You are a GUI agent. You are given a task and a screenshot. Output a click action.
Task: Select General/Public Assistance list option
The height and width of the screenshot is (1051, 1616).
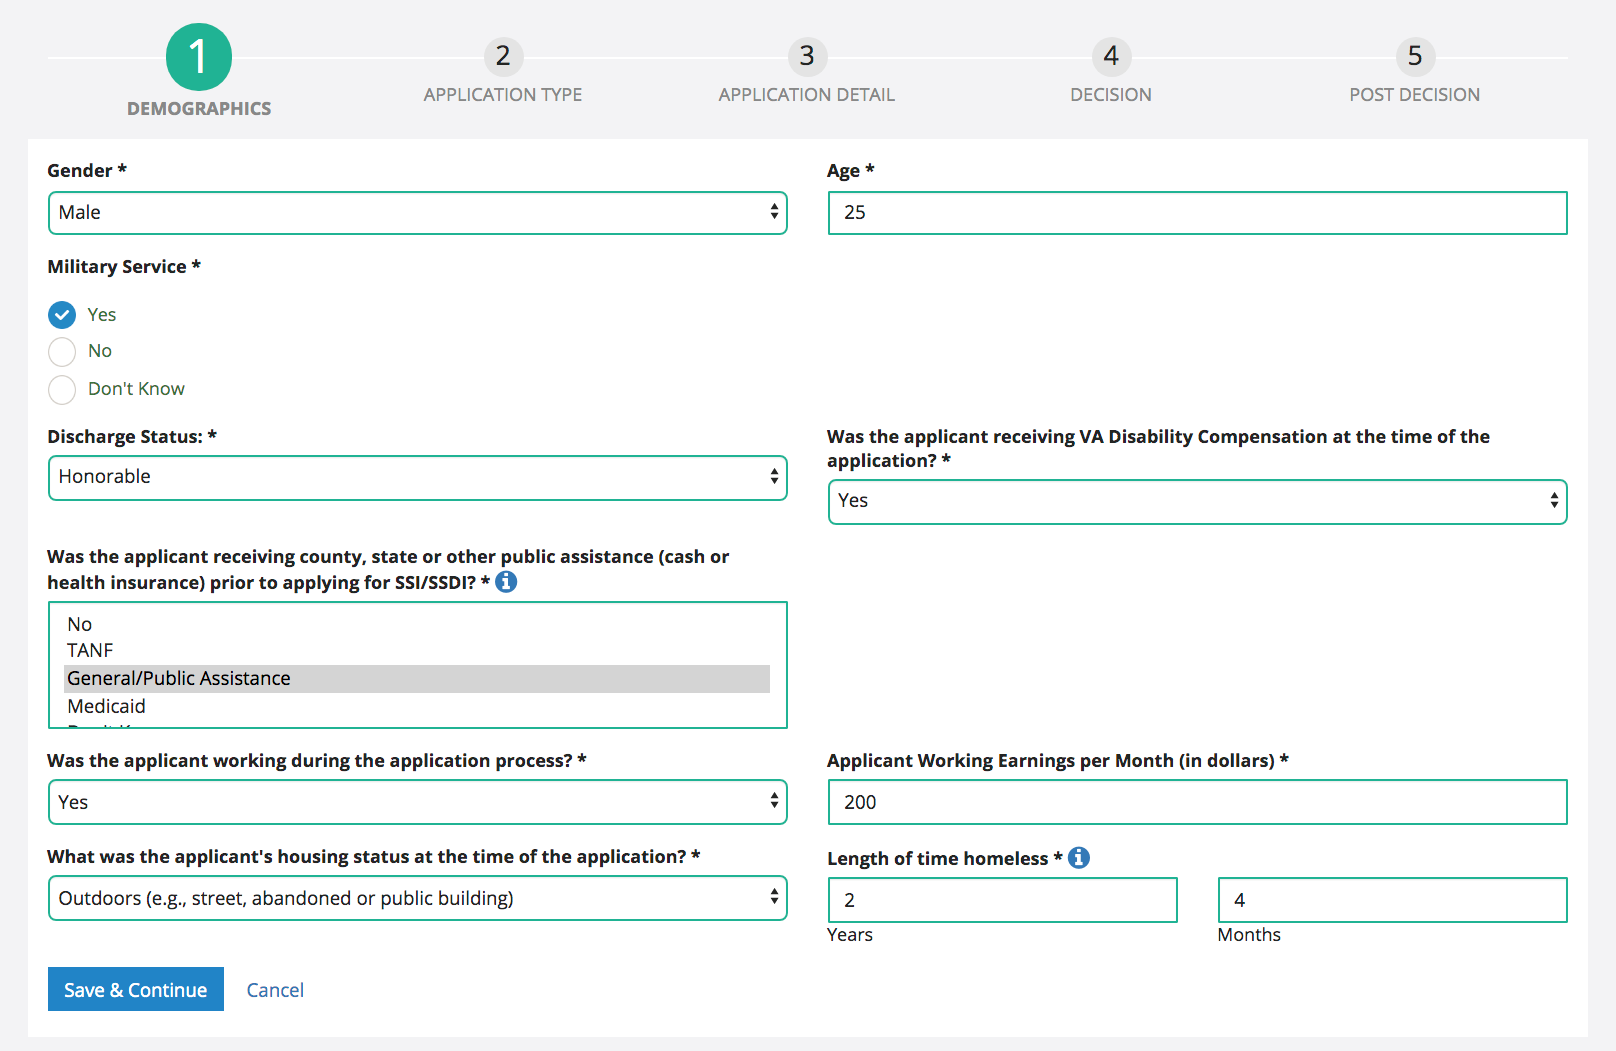417,679
